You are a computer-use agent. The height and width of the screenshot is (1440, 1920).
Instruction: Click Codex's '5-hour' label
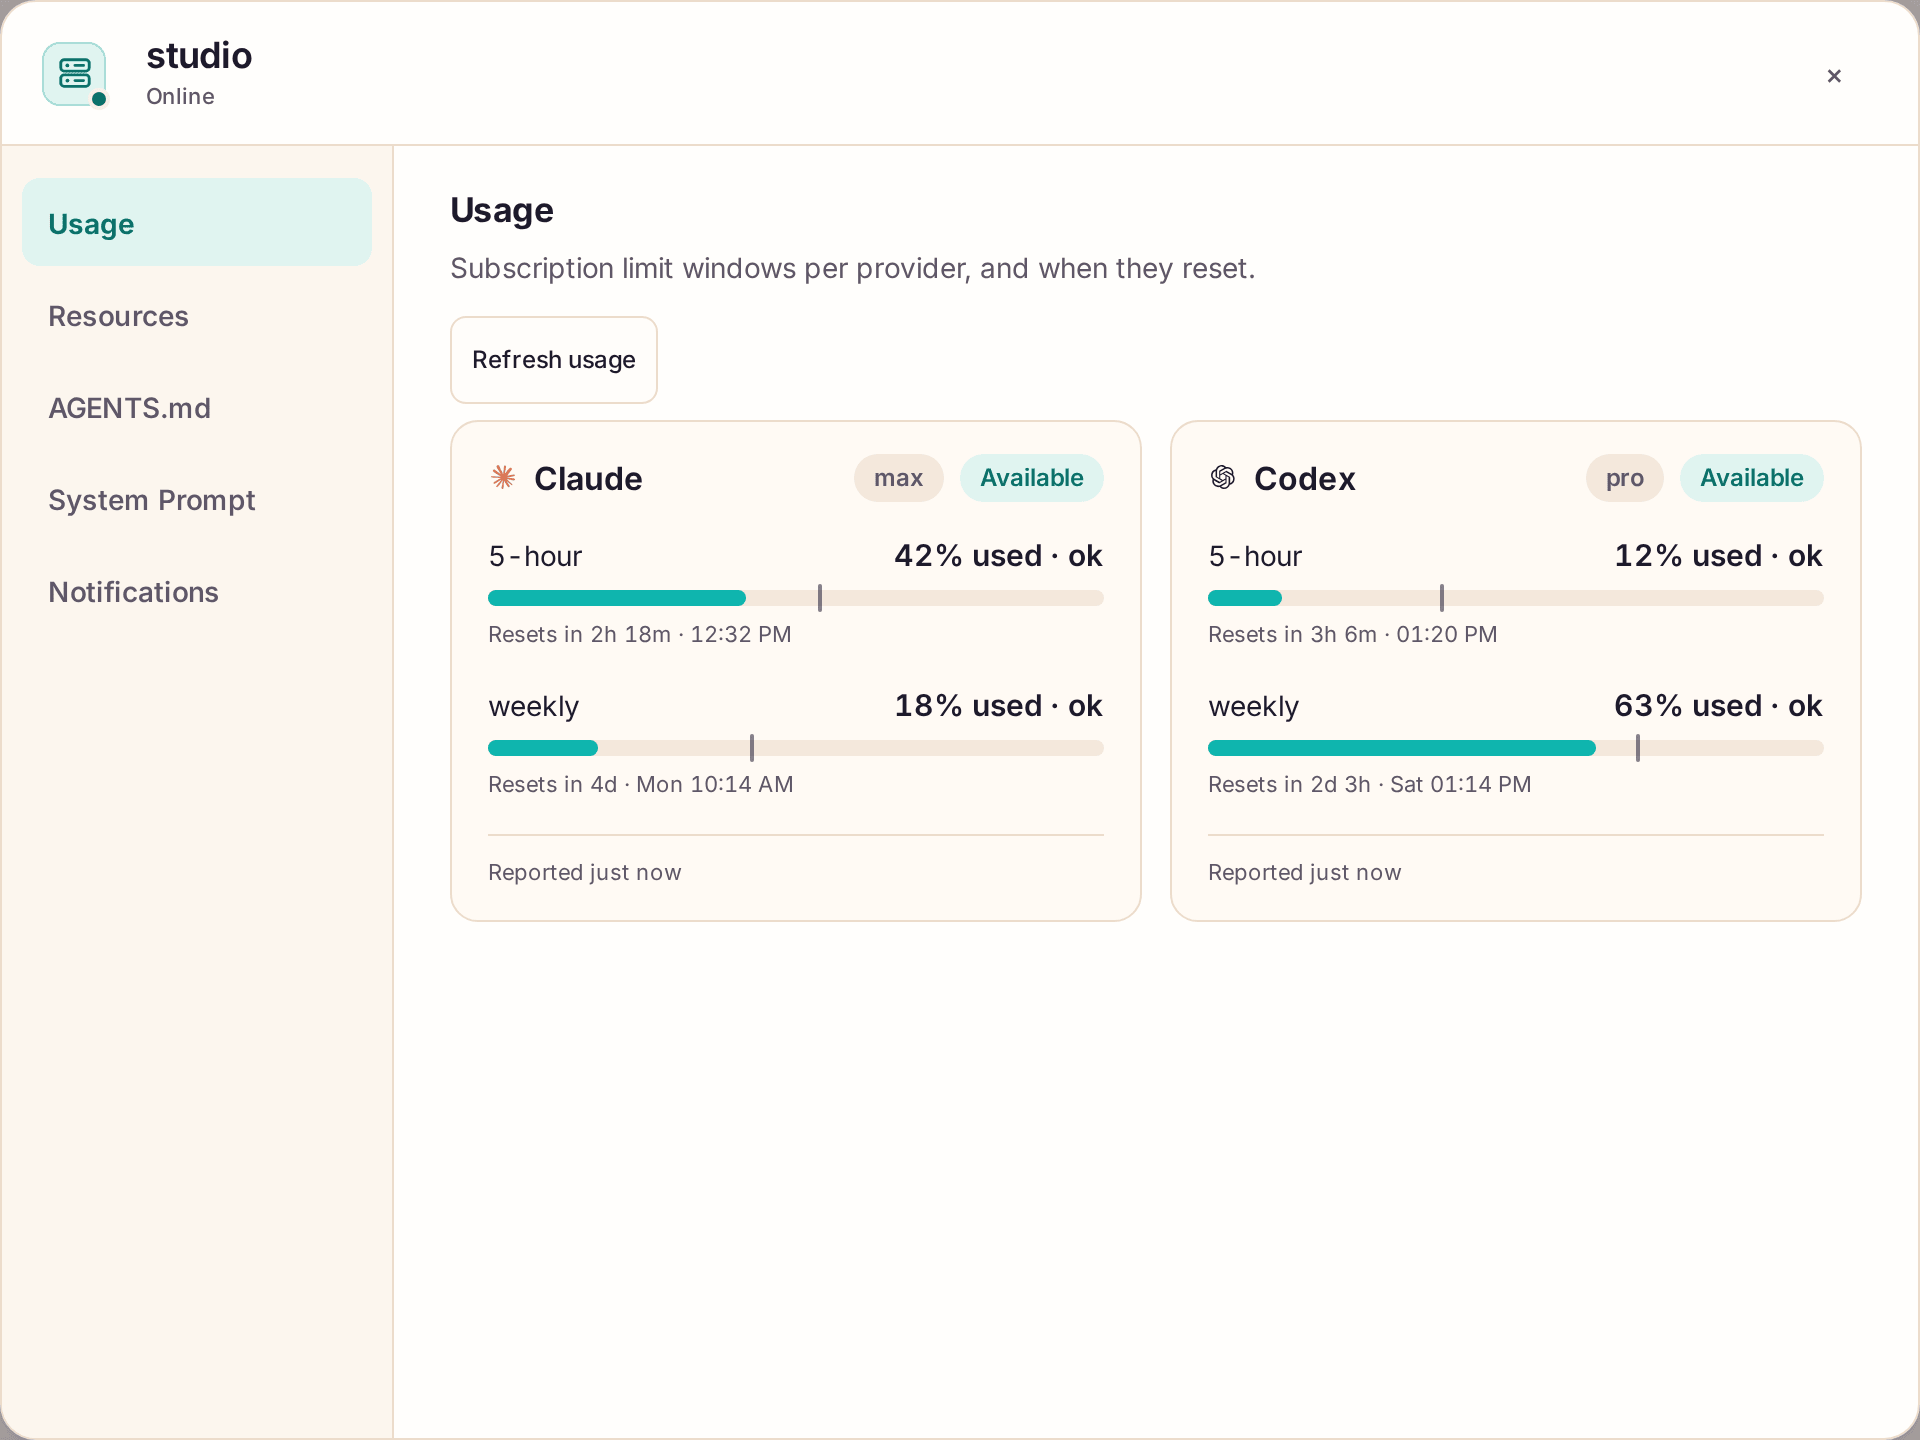[x=1255, y=556]
